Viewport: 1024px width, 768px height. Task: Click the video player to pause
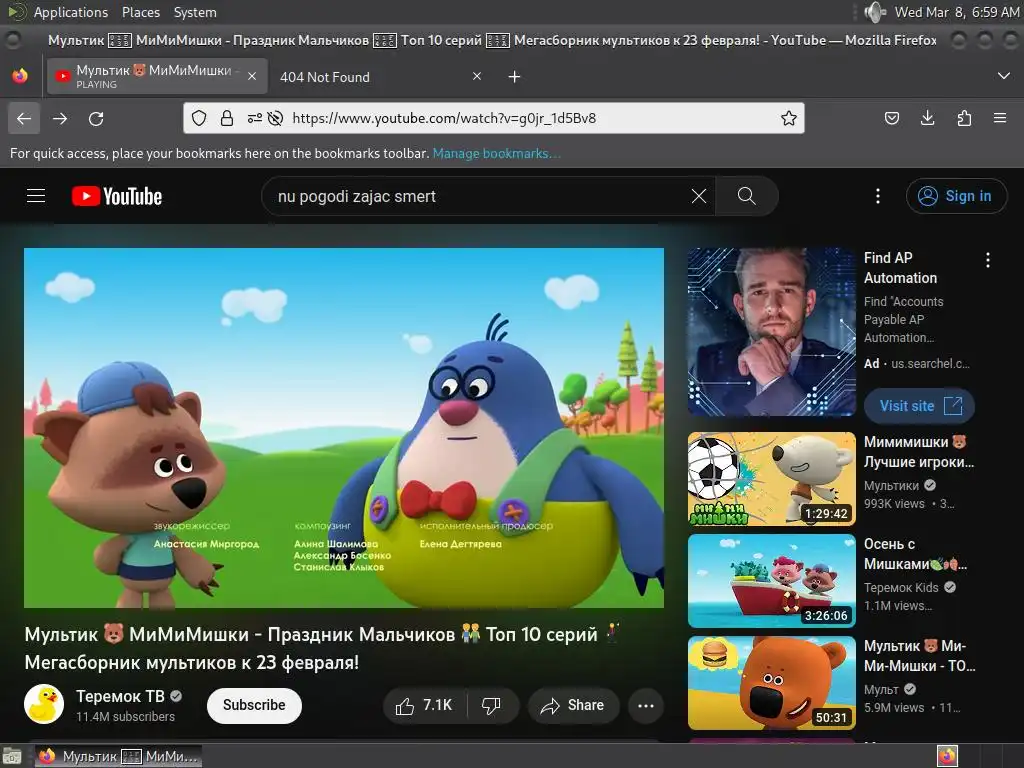[x=344, y=428]
